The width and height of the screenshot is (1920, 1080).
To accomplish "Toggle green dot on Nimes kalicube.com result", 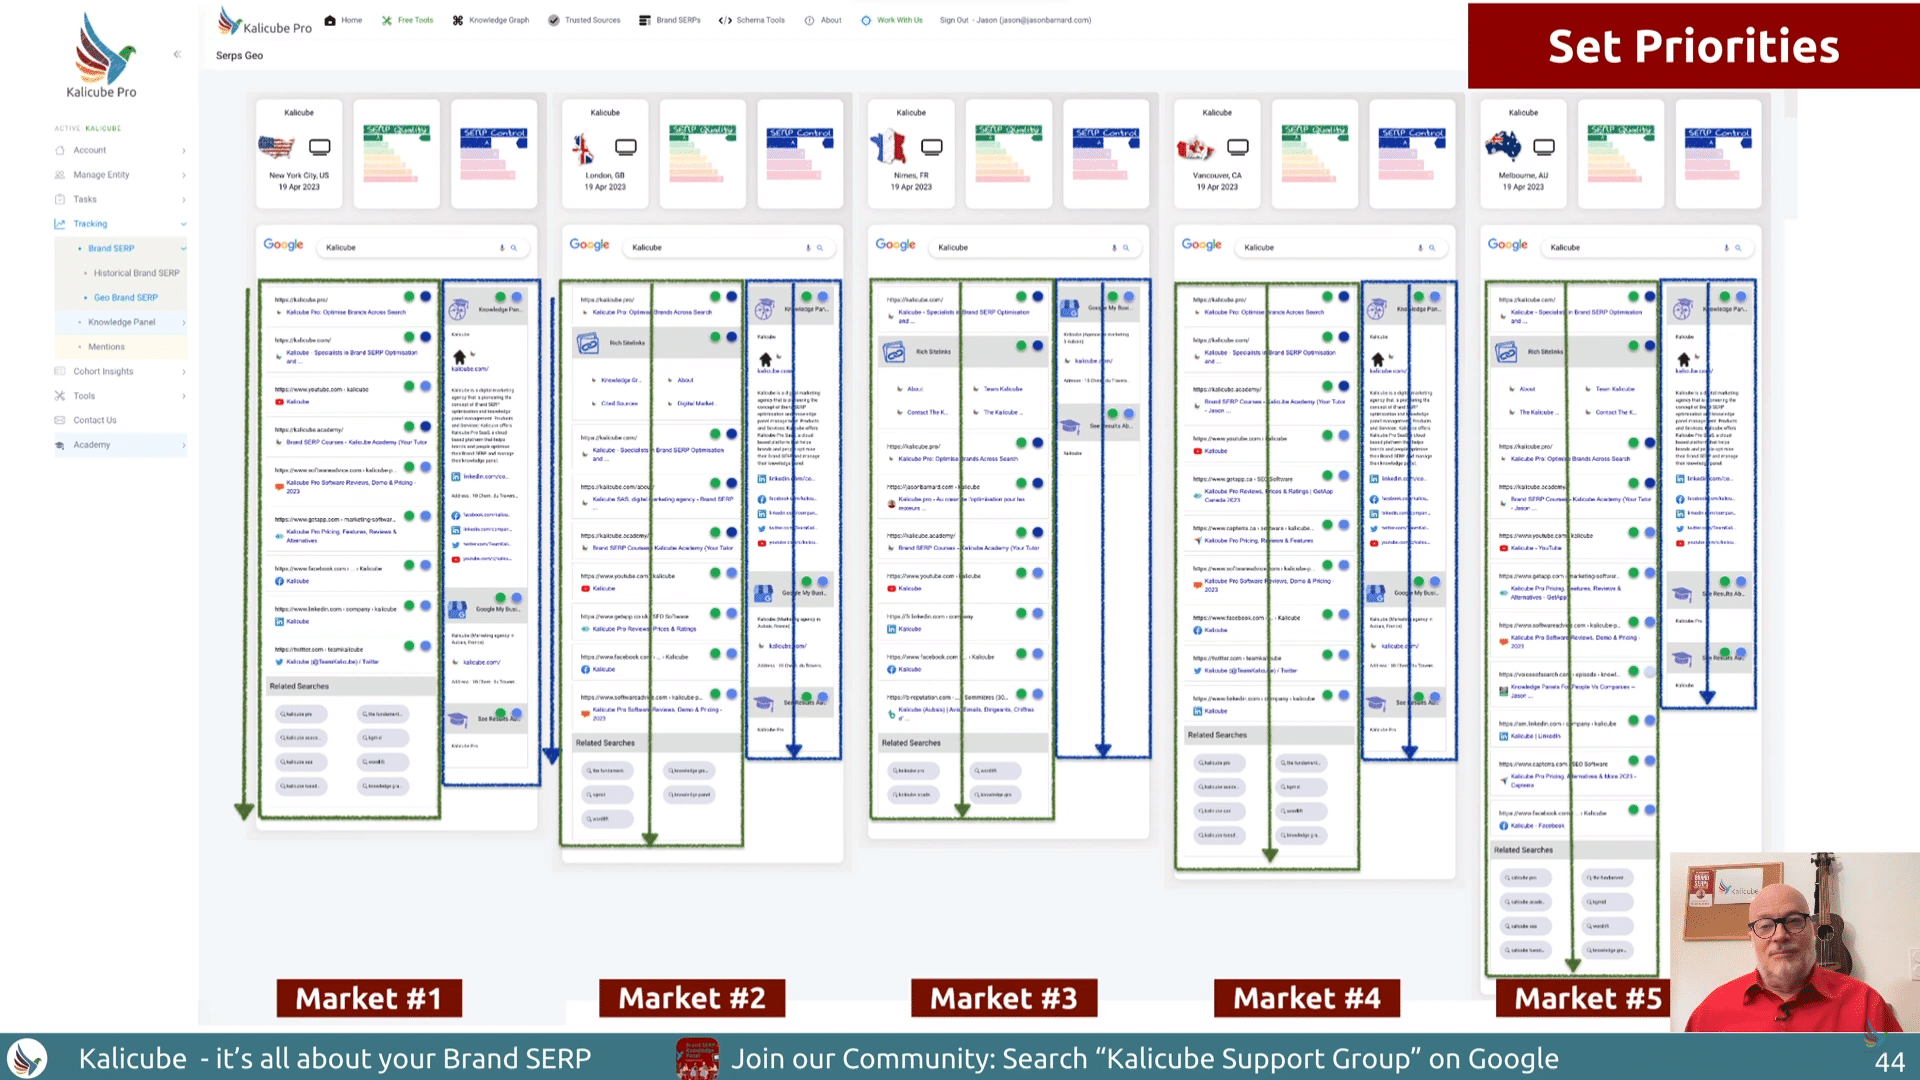I will click(1021, 297).
